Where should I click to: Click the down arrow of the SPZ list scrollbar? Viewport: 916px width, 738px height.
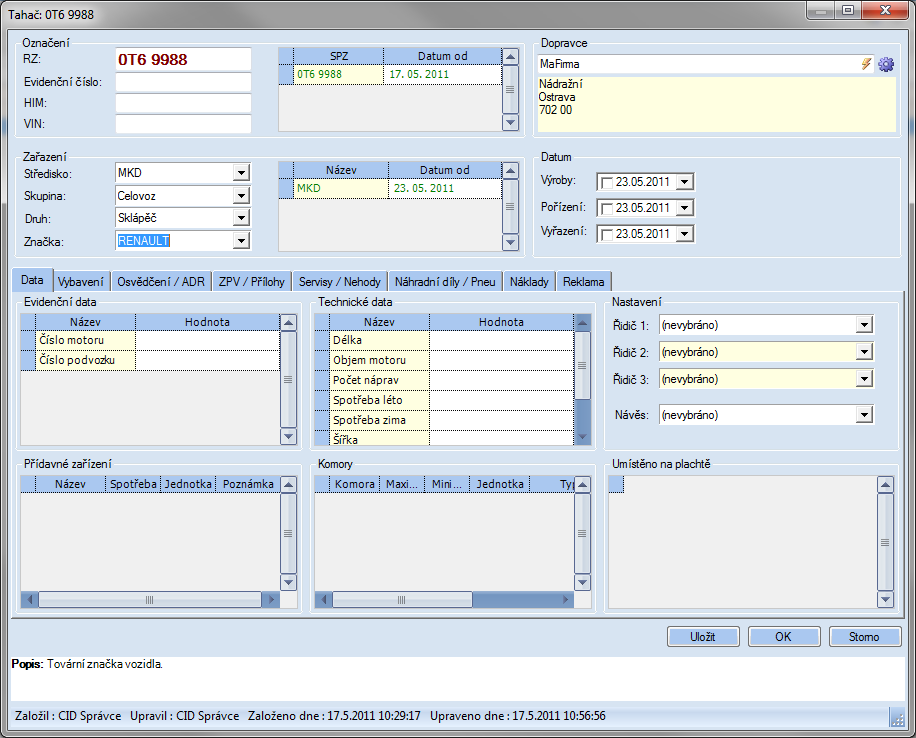510,122
